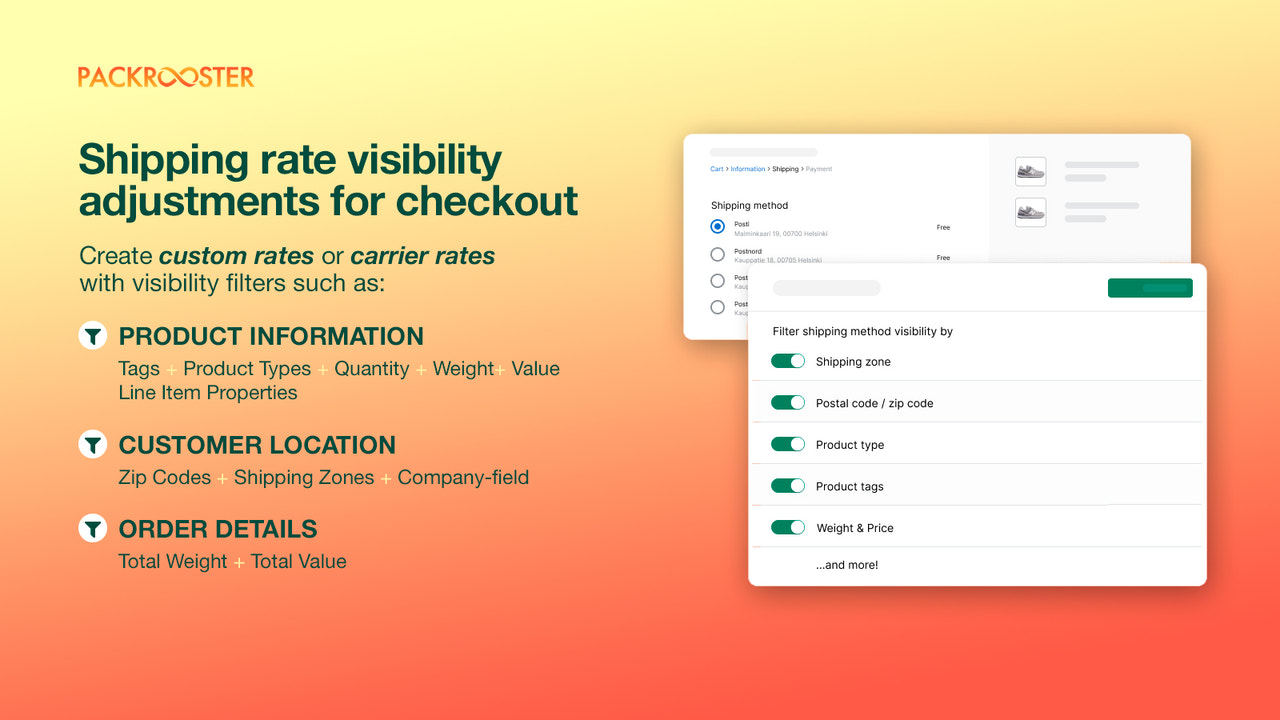This screenshot has width=1280, height=720.
Task: Toggle the Postal code / zip code filter
Action: tap(788, 402)
